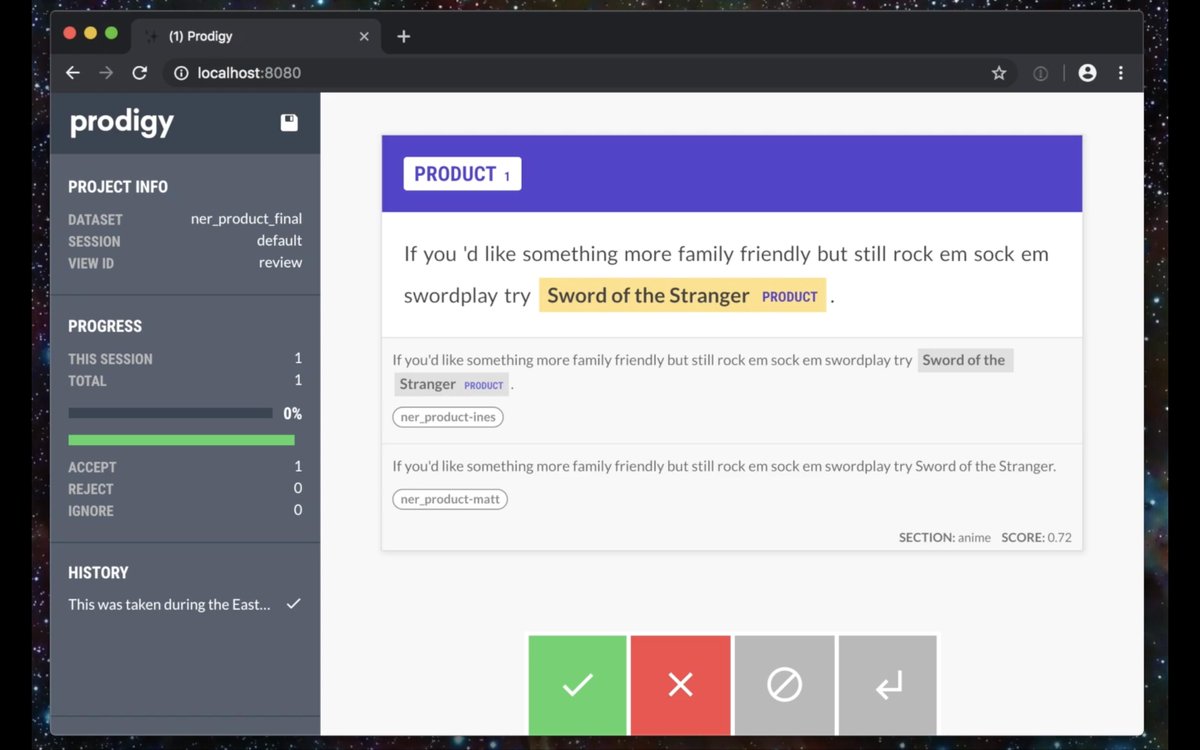
Task: Open the Chrome three-dot menu
Action: [1120, 73]
